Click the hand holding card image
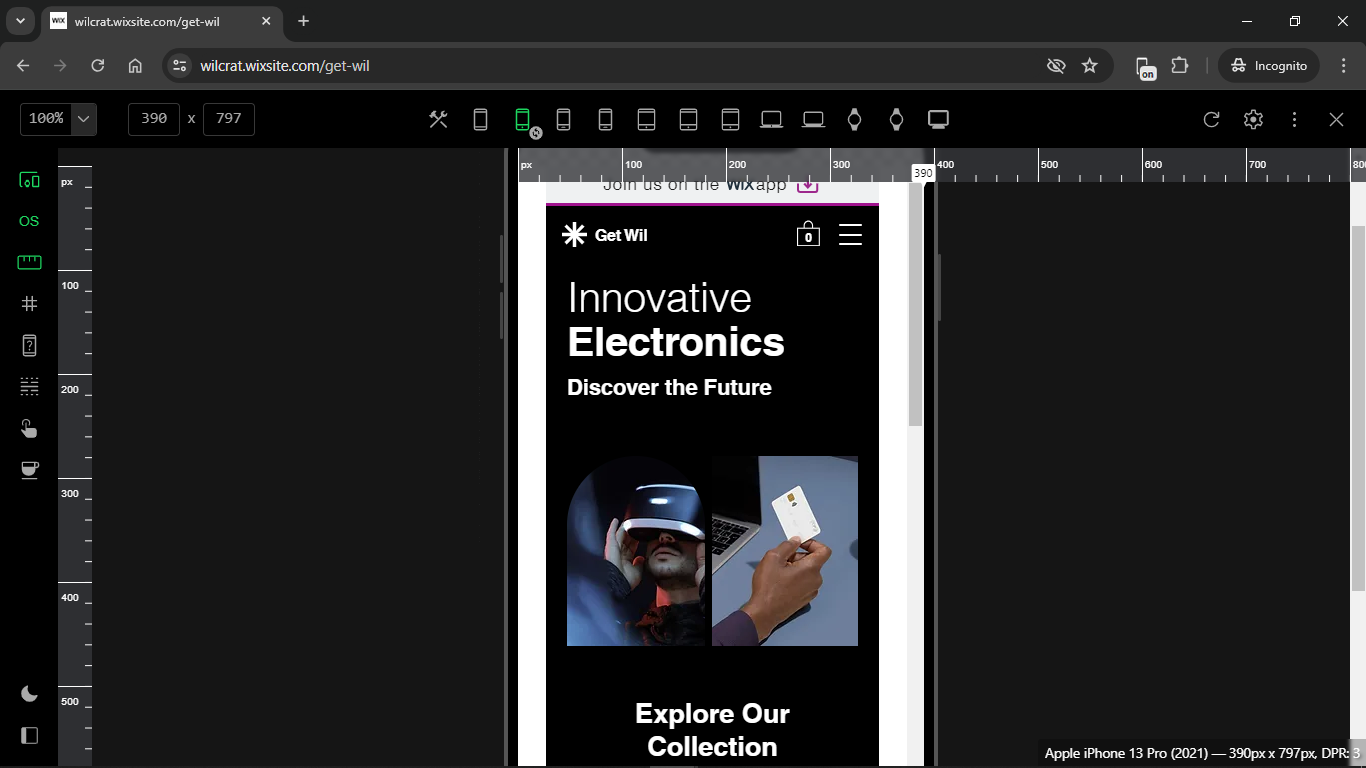The width and height of the screenshot is (1366, 768). 785,551
